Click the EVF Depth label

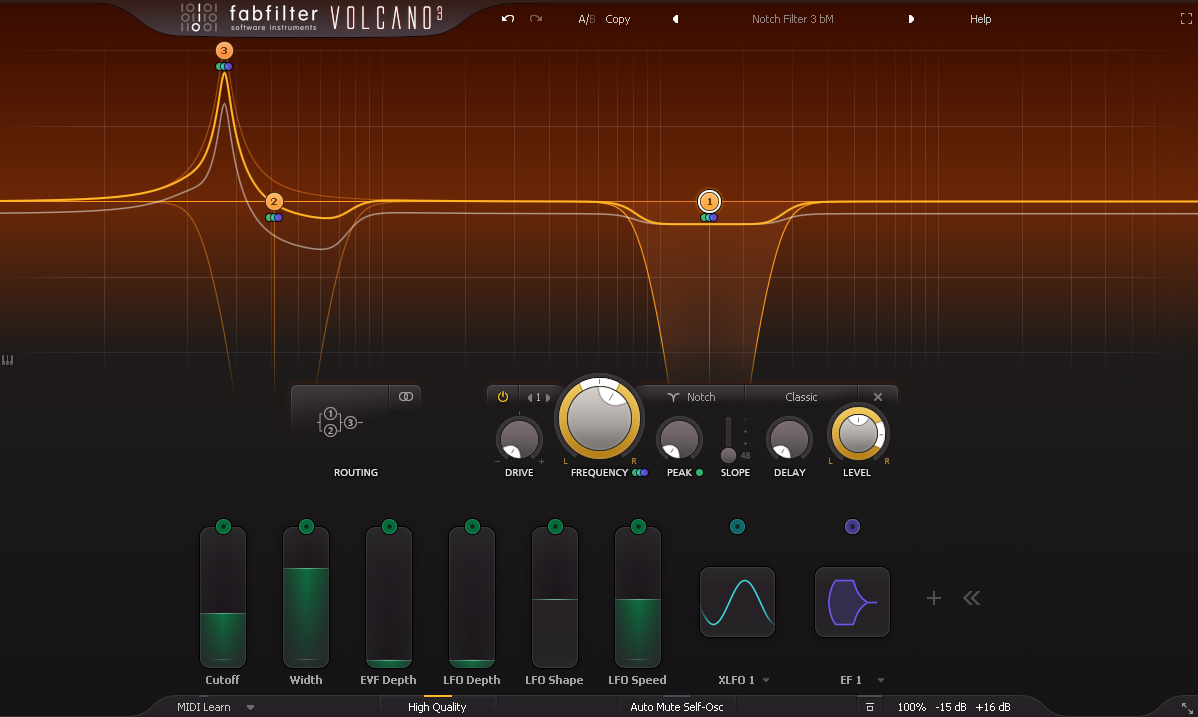[x=388, y=680]
